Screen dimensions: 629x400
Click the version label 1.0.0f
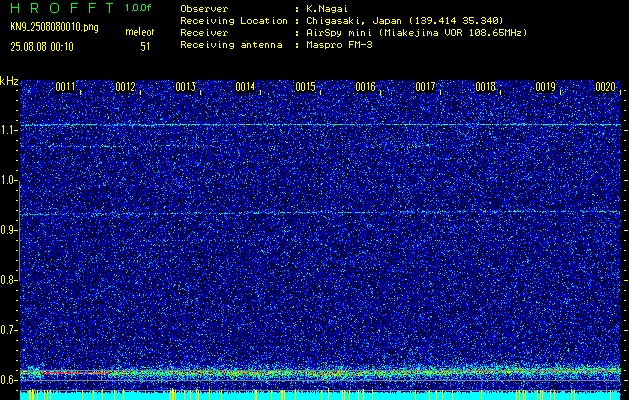(x=138, y=8)
